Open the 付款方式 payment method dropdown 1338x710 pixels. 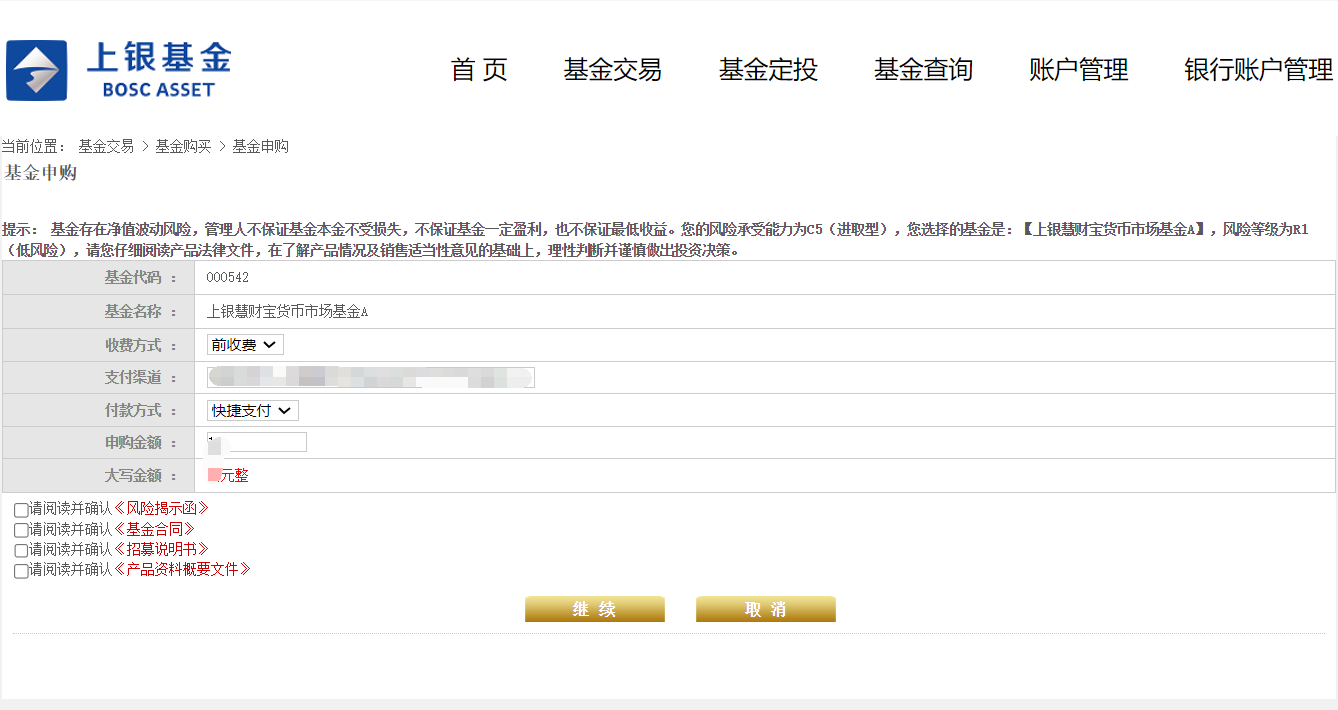pos(251,410)
